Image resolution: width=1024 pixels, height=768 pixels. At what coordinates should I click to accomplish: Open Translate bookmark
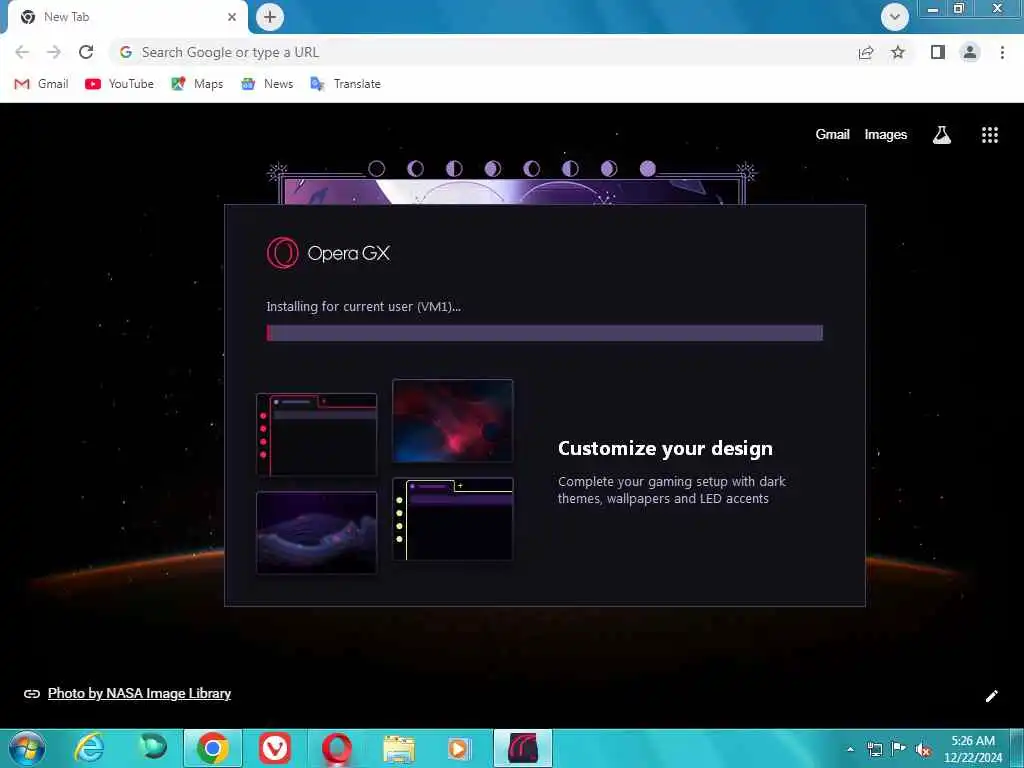[345, 84]
